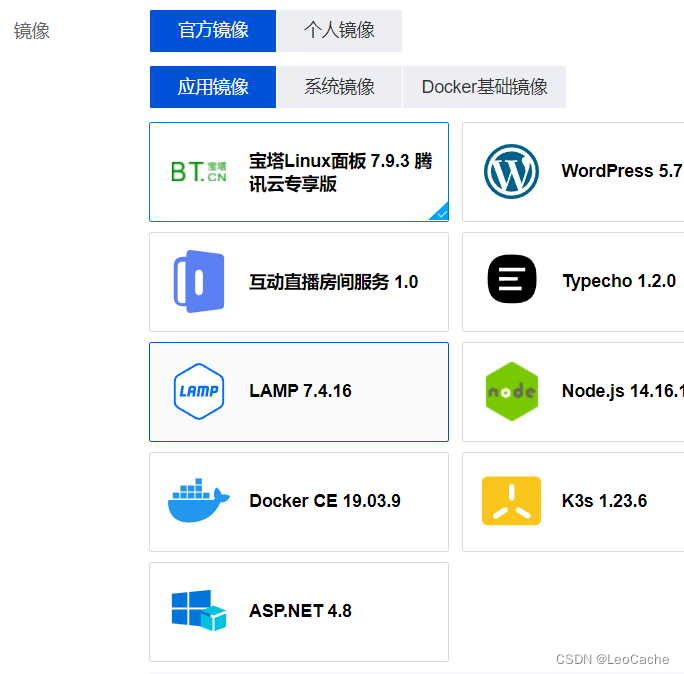Screen dimensions: 684x674
Task: Switch to the 官方镜像 tab
Action: coord(213,31)
